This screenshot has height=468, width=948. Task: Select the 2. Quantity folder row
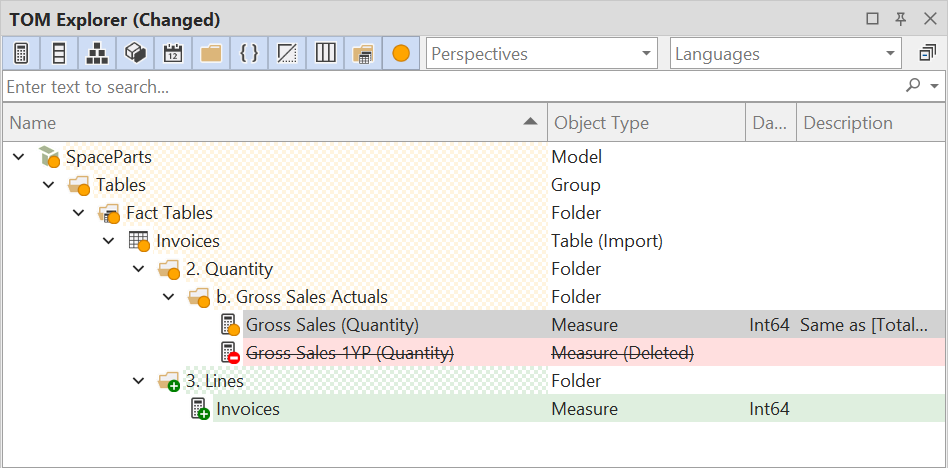tap(230, 269)
